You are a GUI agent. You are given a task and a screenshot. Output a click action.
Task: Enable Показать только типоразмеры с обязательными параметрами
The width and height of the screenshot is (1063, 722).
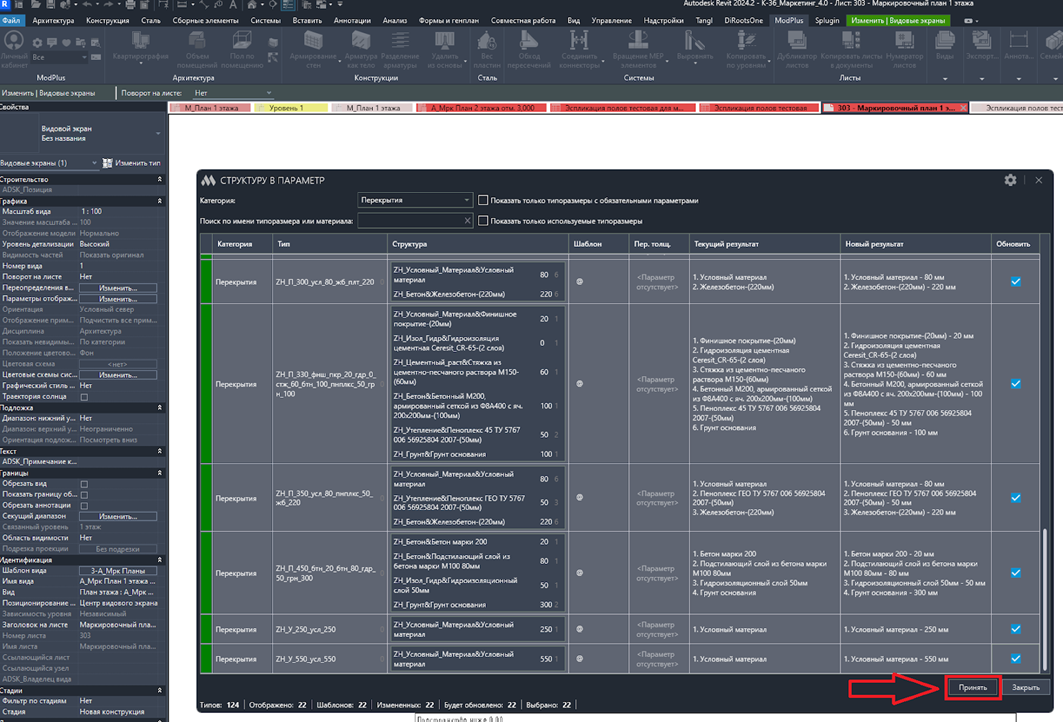483,200
